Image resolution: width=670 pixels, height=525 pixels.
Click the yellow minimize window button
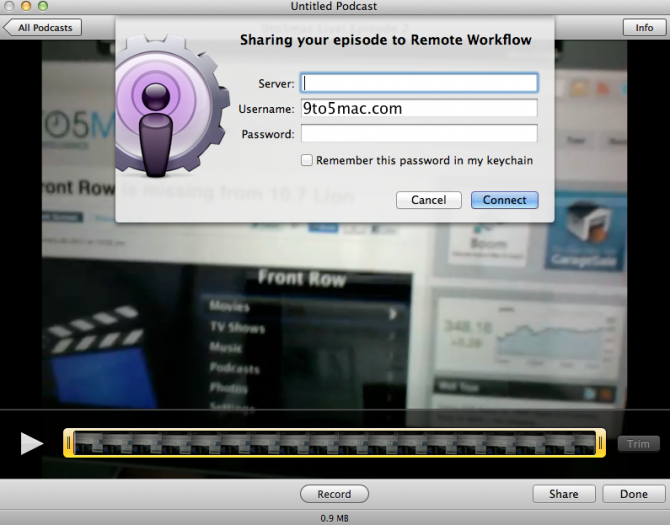coord(26,7)
